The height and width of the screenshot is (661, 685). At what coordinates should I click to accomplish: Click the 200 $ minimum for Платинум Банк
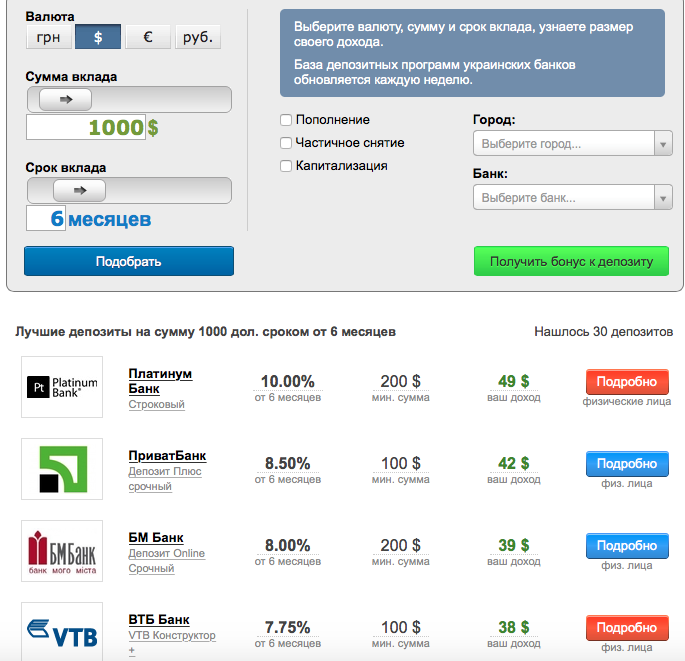click(401, 381)
